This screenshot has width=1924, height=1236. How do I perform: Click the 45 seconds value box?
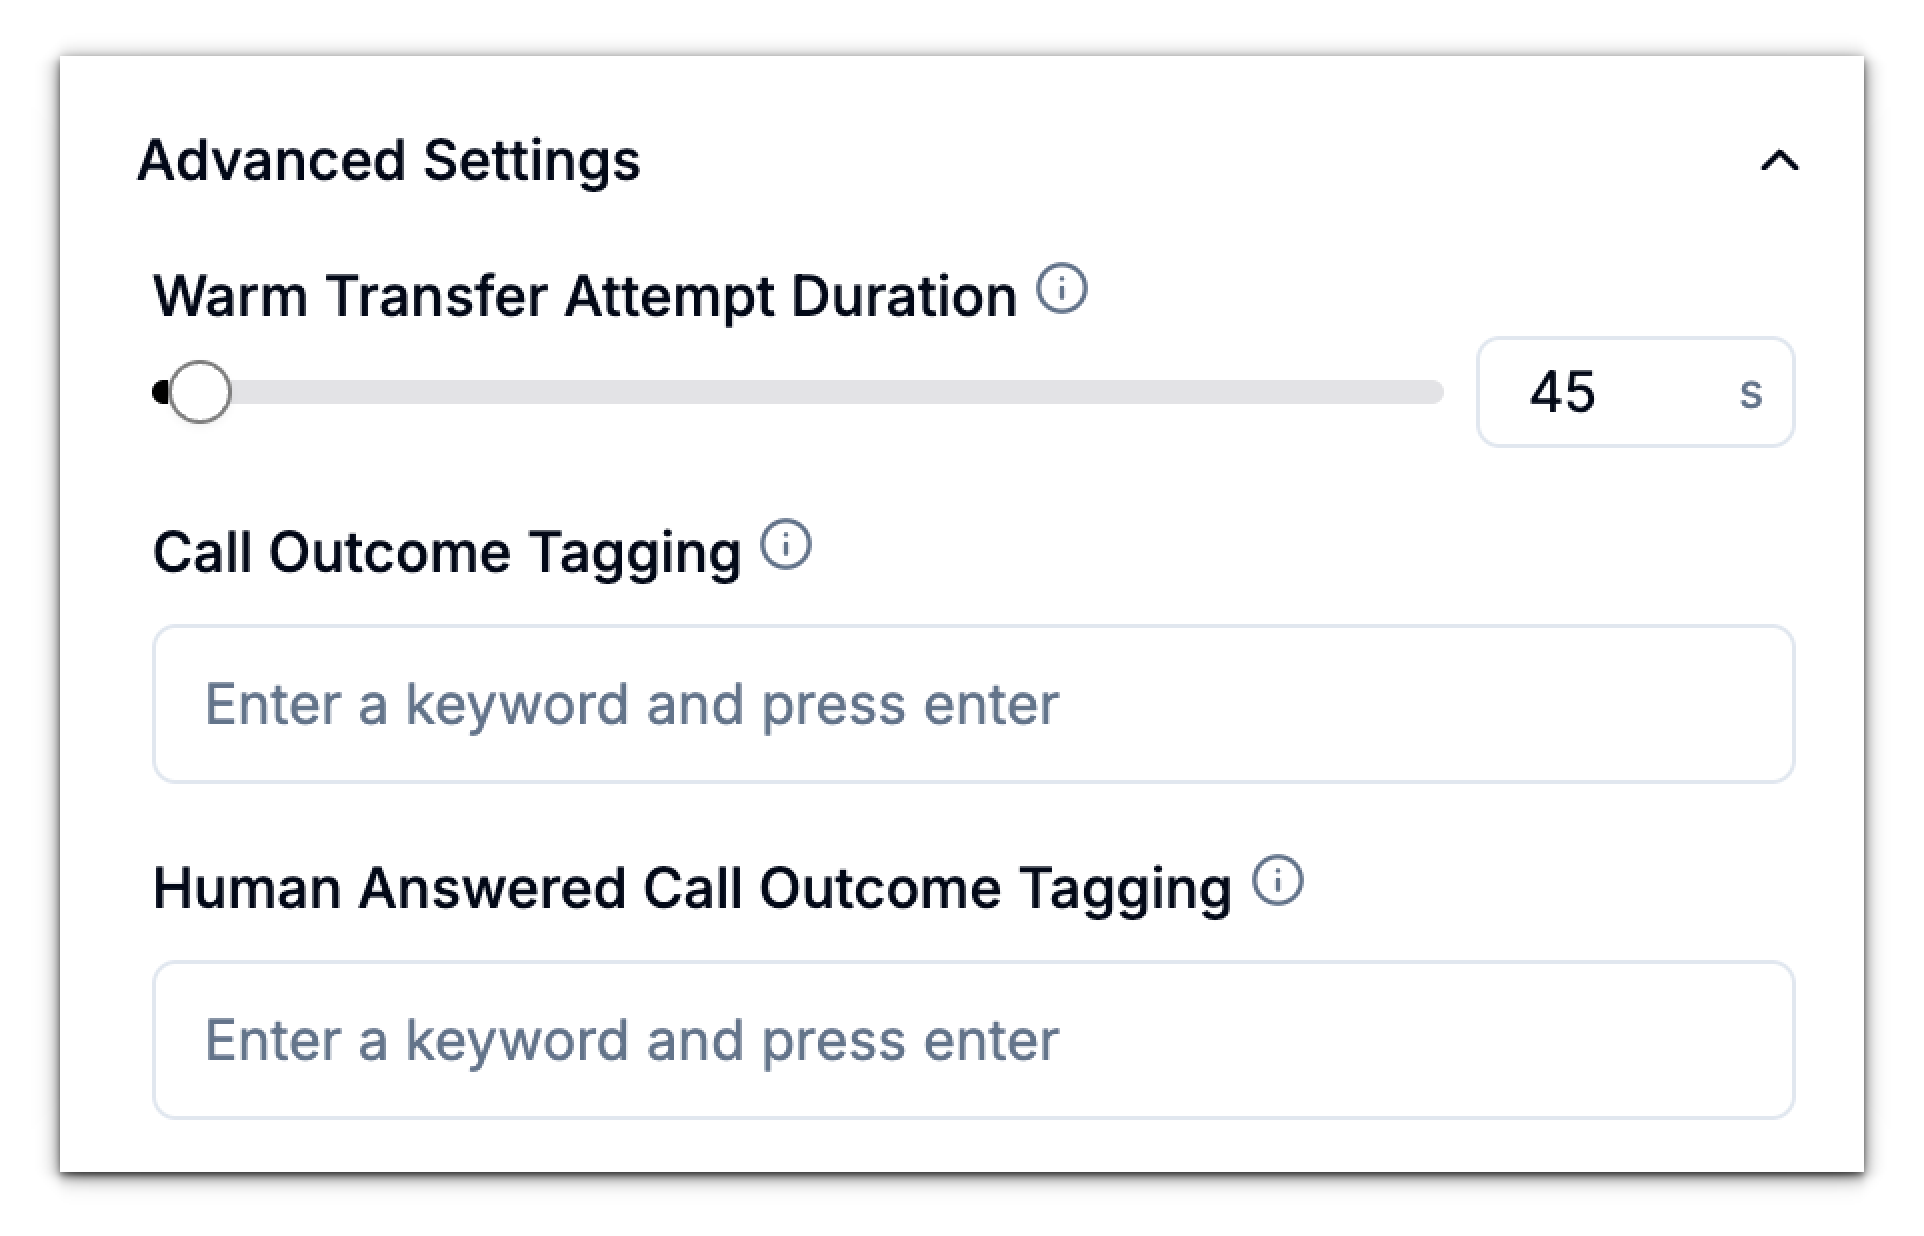(1562, 392)
